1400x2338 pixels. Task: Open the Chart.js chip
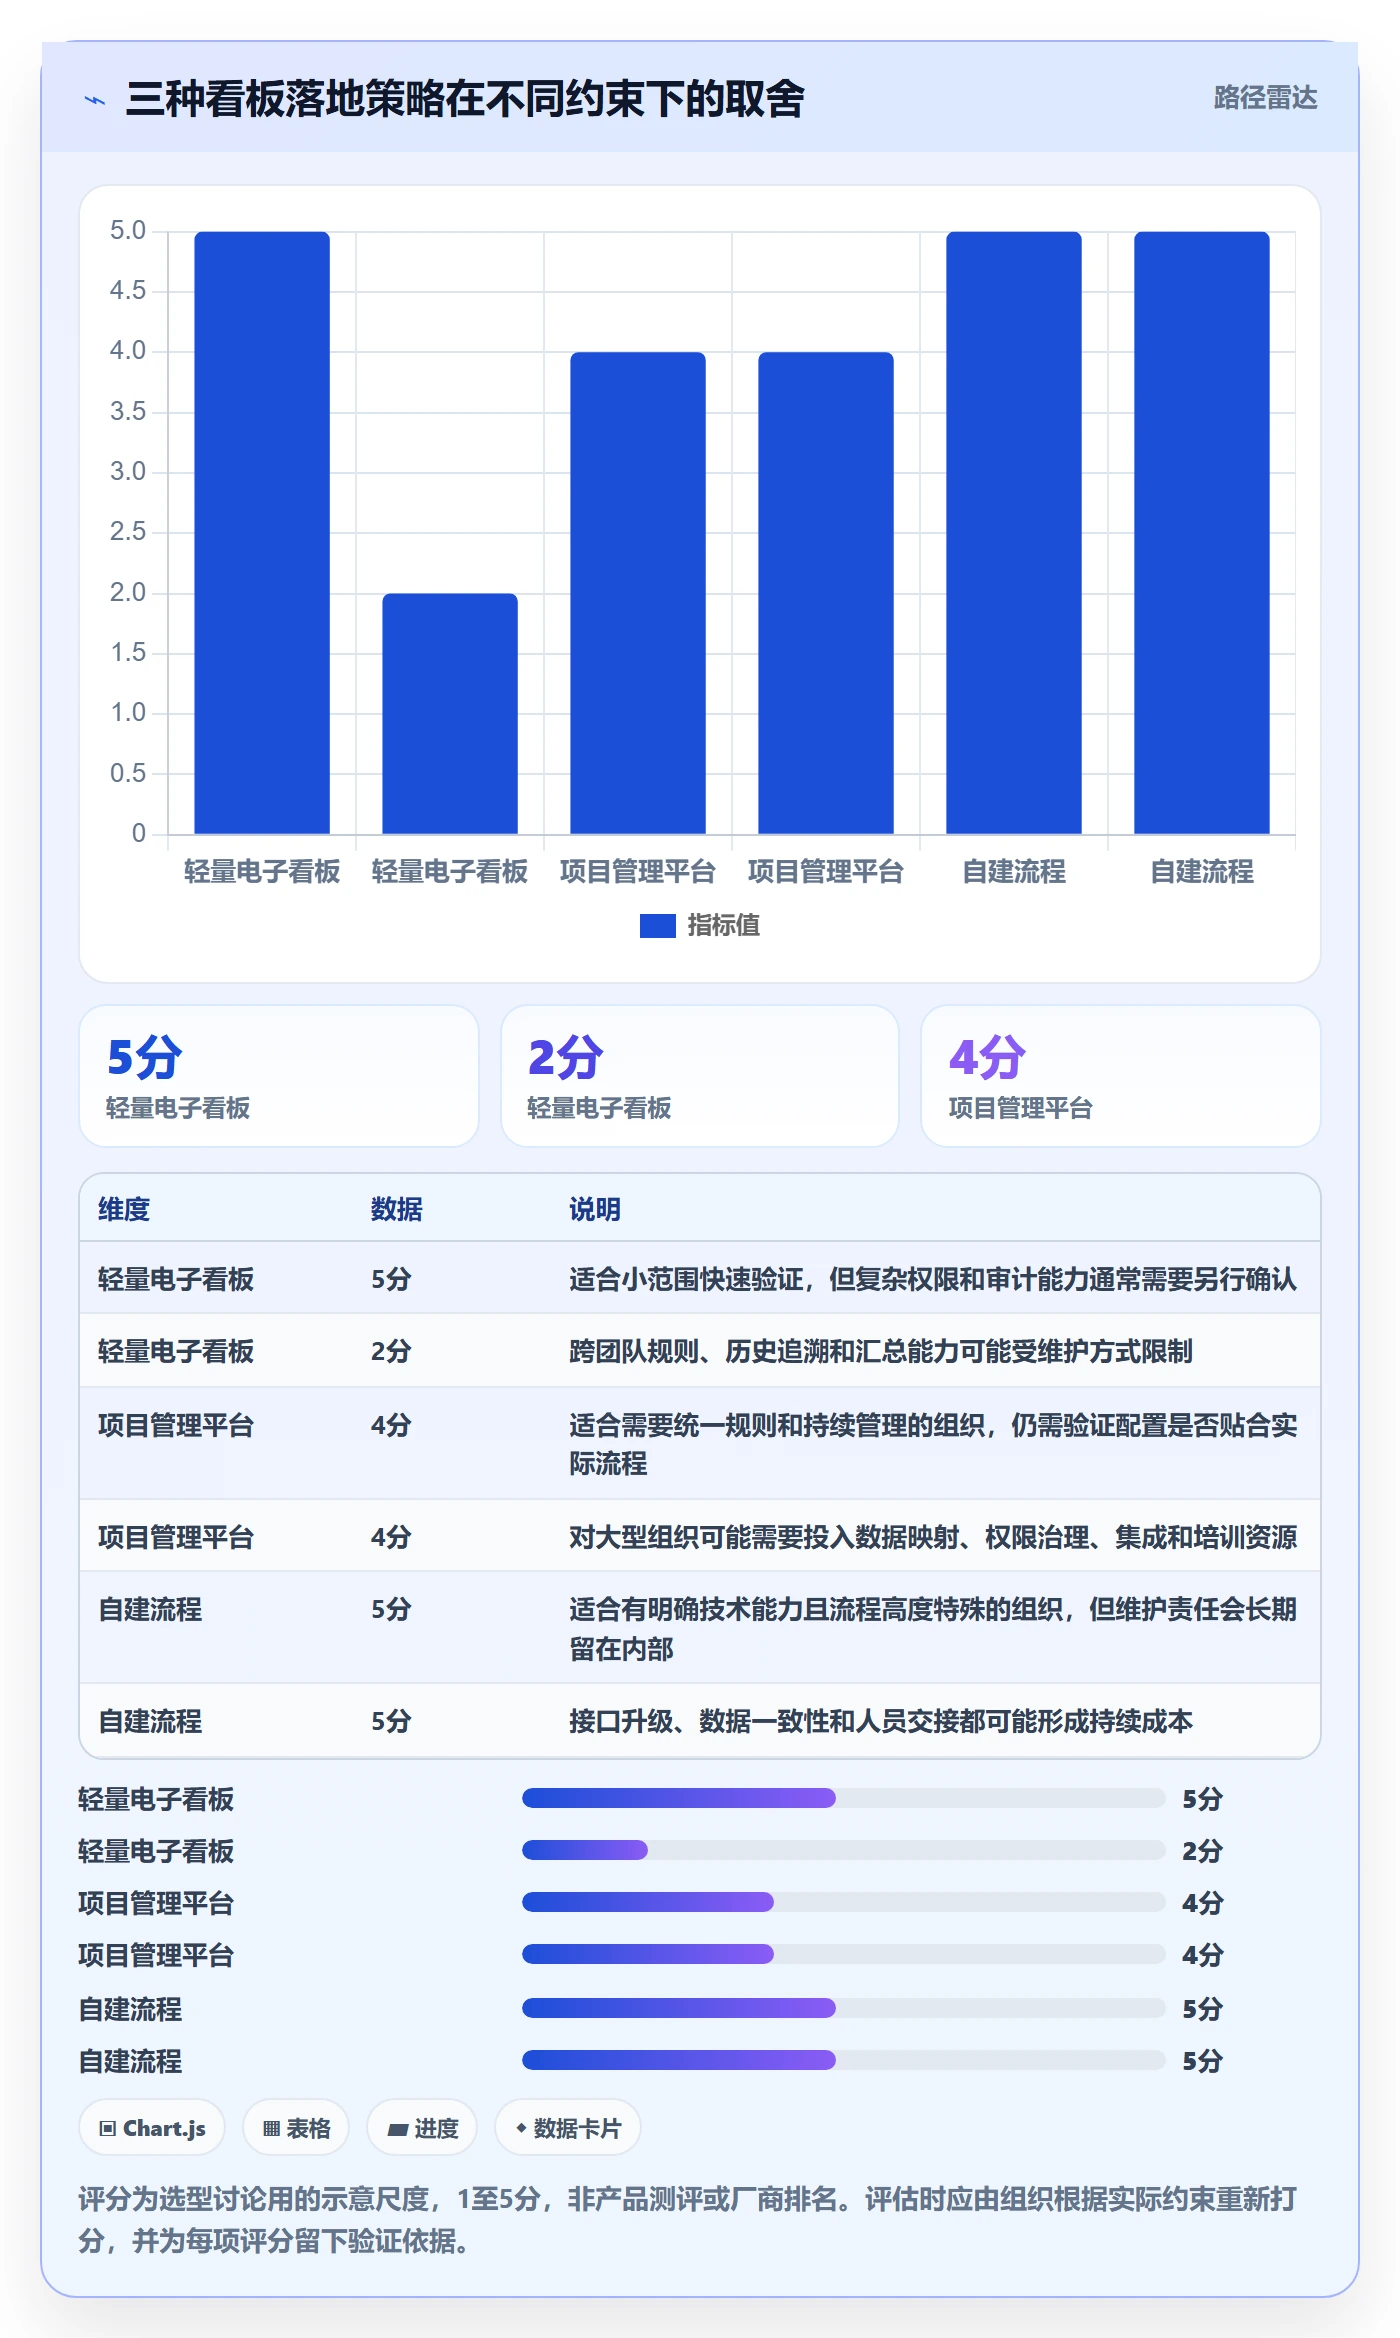click(x=152, y=2128)
